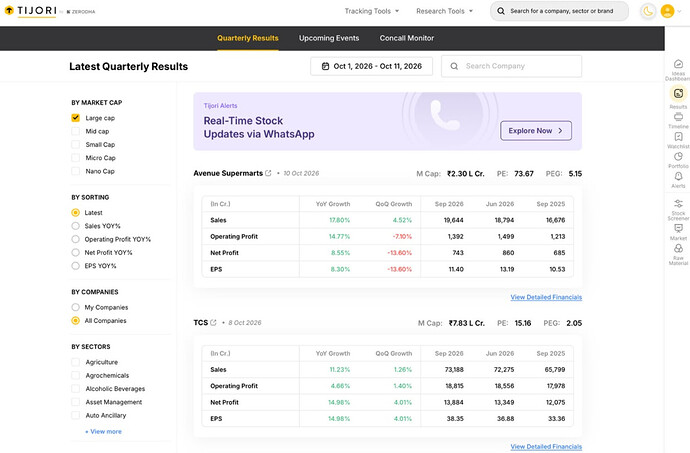The image size is (690, 453).
Task: Open the Timeline sidebar icon
Action: [x=678, y=117]
